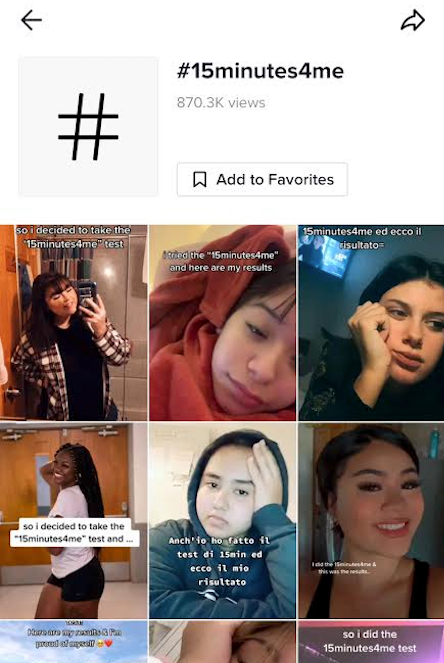Click white caption box 'so i decided to take the'
The width and height of the screenshot is (444, 663).
pos(74,532)
